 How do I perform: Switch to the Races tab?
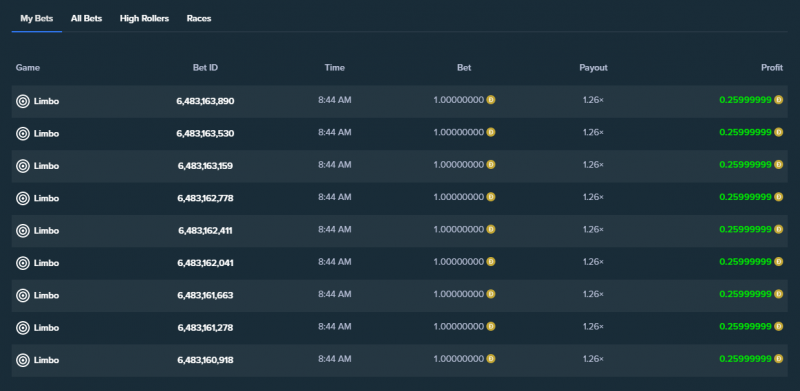click(x=199, y=18)
